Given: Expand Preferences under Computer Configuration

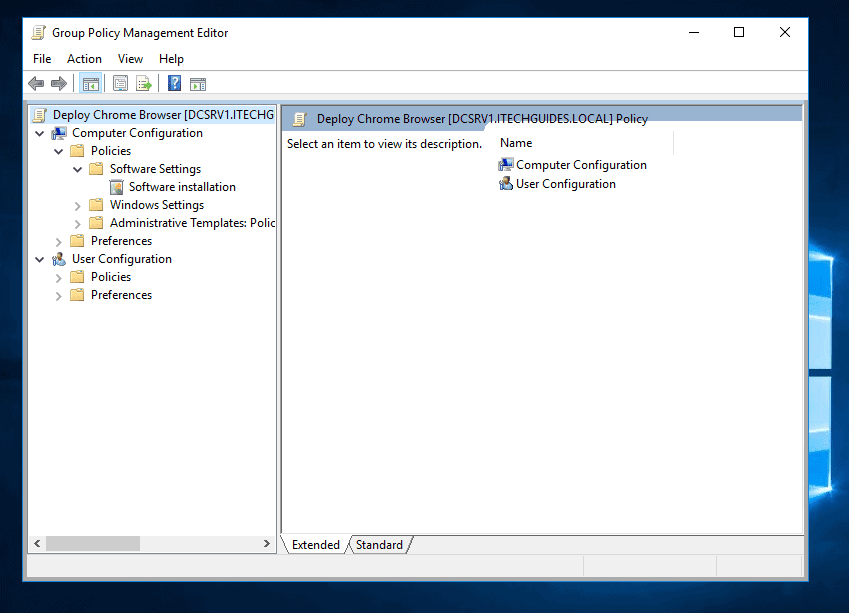Looking at the screenshot, I should 58,242.
